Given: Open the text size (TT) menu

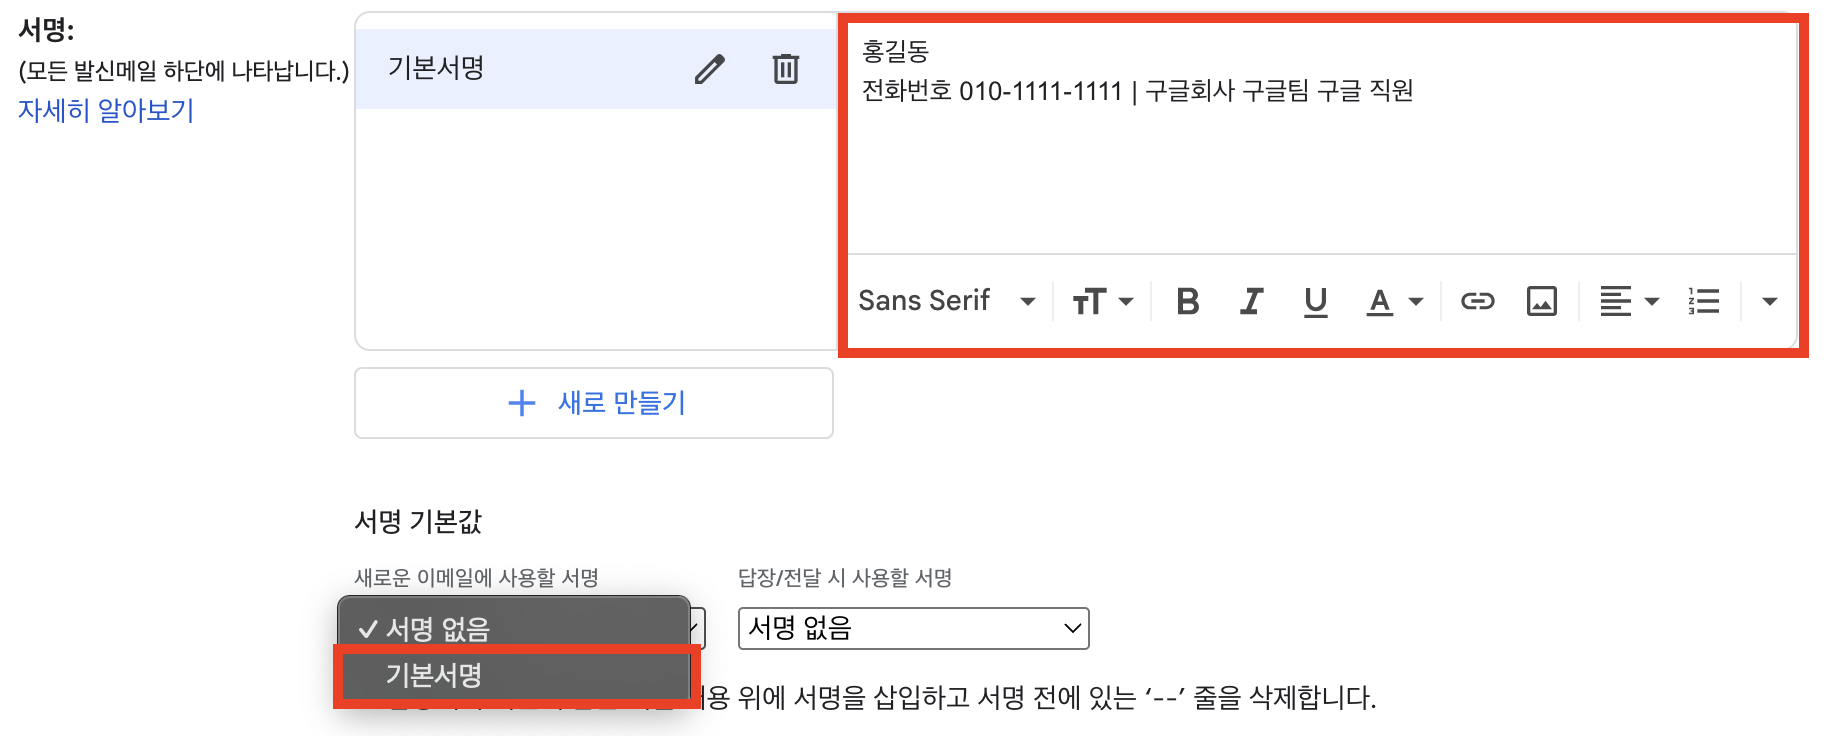Looking at the screenshot, I should 1101,300.
